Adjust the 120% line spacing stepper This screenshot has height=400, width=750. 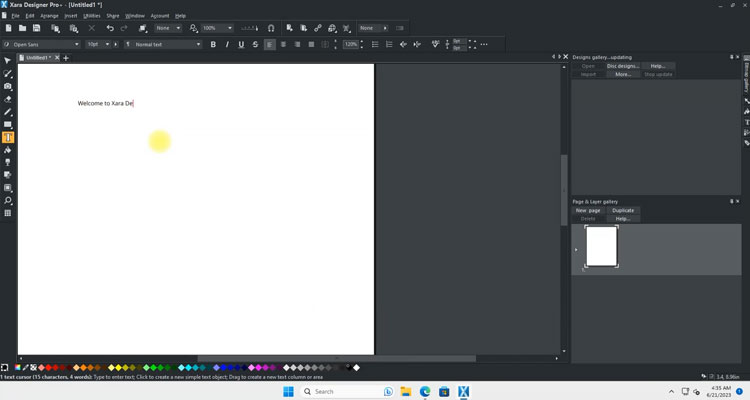click(x=362, y=44)
